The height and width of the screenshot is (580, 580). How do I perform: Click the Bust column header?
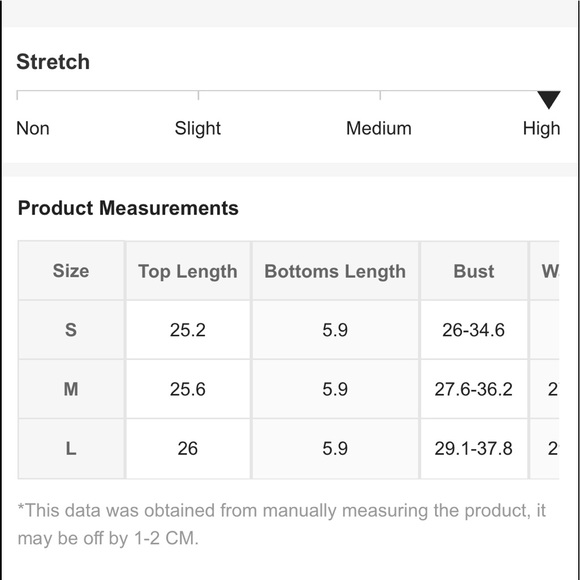[x=474, y=271]
